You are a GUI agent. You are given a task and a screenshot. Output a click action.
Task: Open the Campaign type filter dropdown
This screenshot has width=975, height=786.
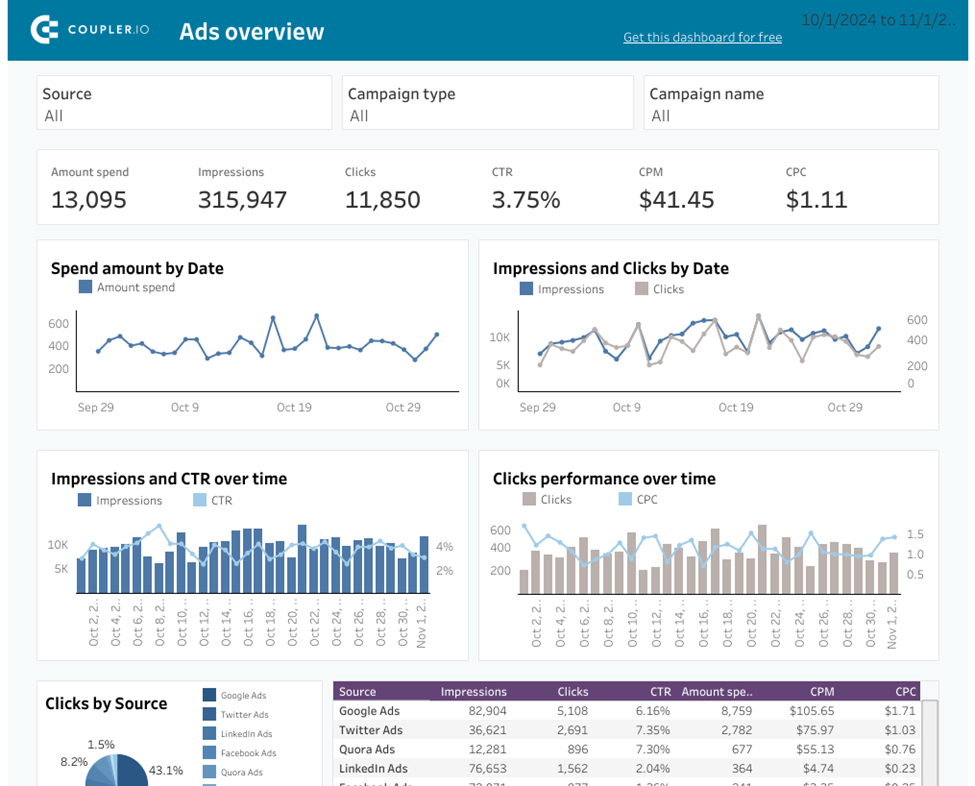point(488,103)
